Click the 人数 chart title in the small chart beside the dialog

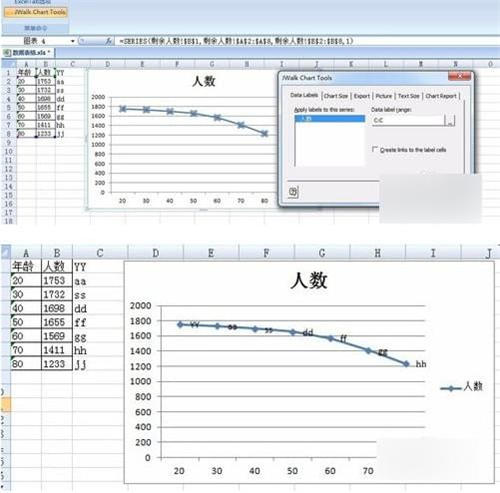tap(204, 81)
